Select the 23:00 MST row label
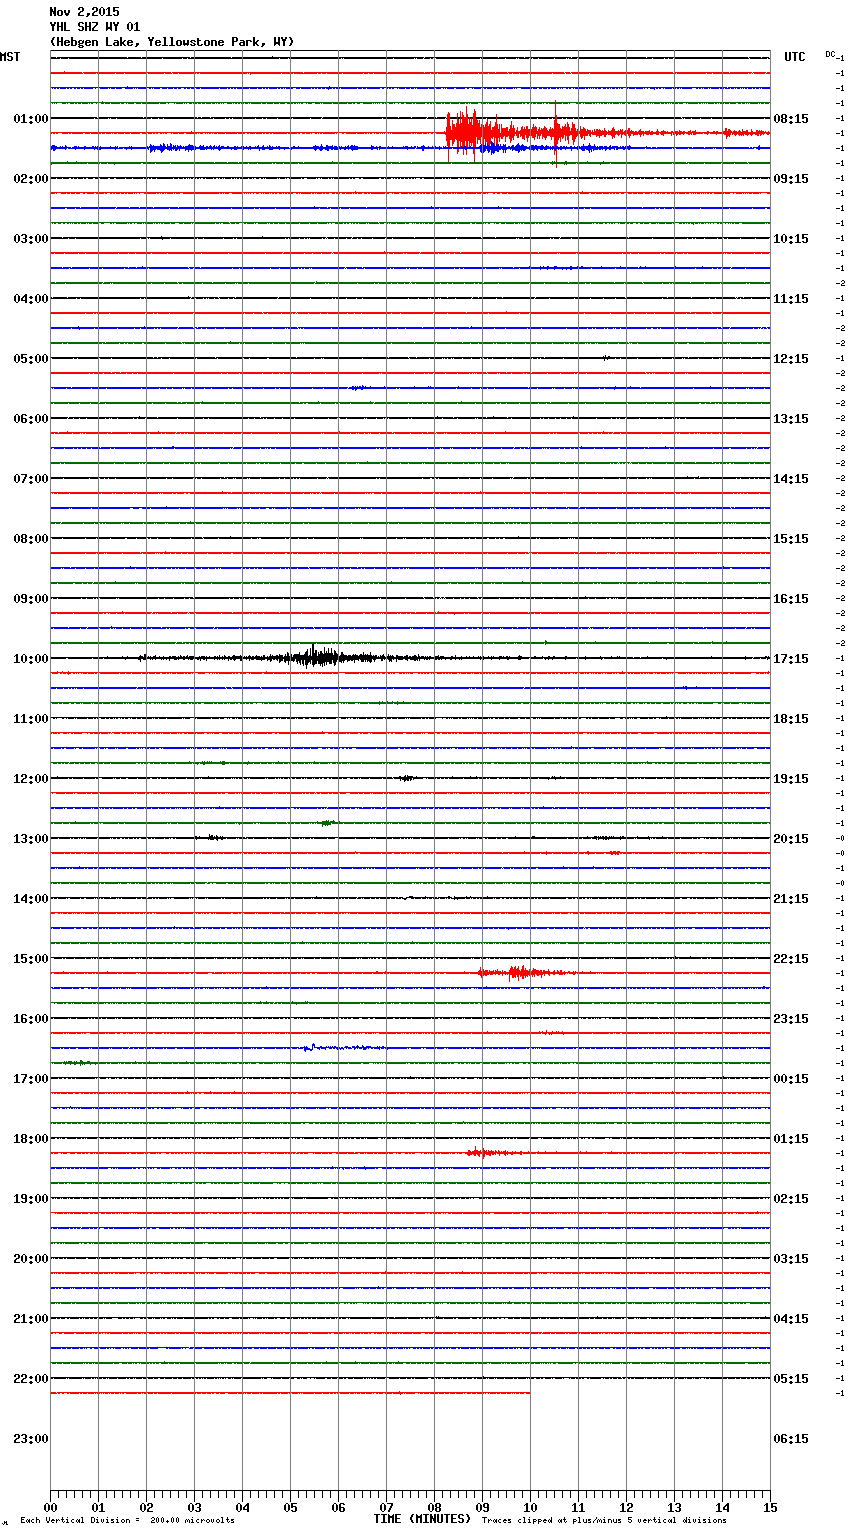Image resolution: width=850 pixels, height=1534 pixels. pyautogui.click(x=31, y=1439)
